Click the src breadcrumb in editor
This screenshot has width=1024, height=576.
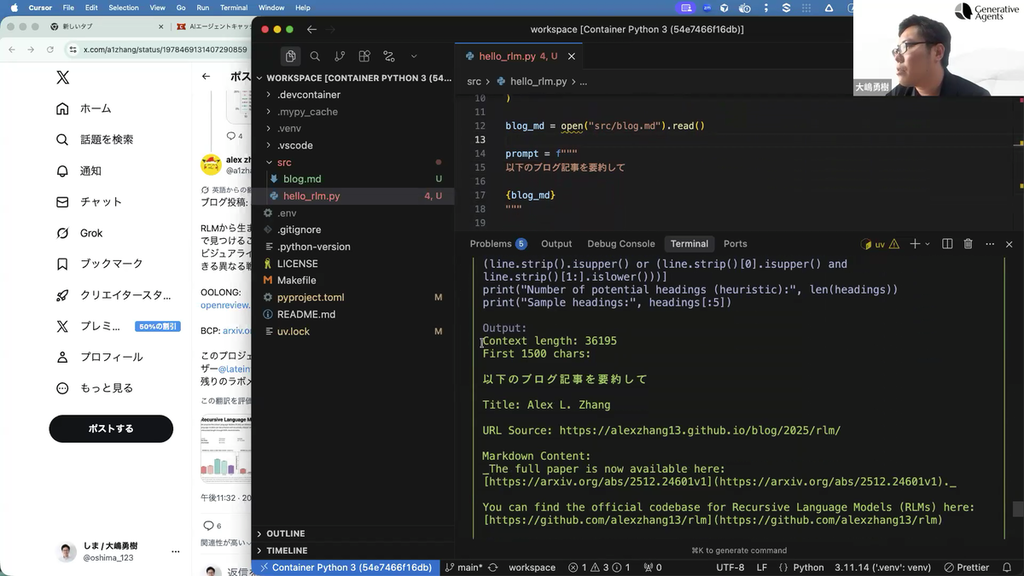[x=474, y=82]
